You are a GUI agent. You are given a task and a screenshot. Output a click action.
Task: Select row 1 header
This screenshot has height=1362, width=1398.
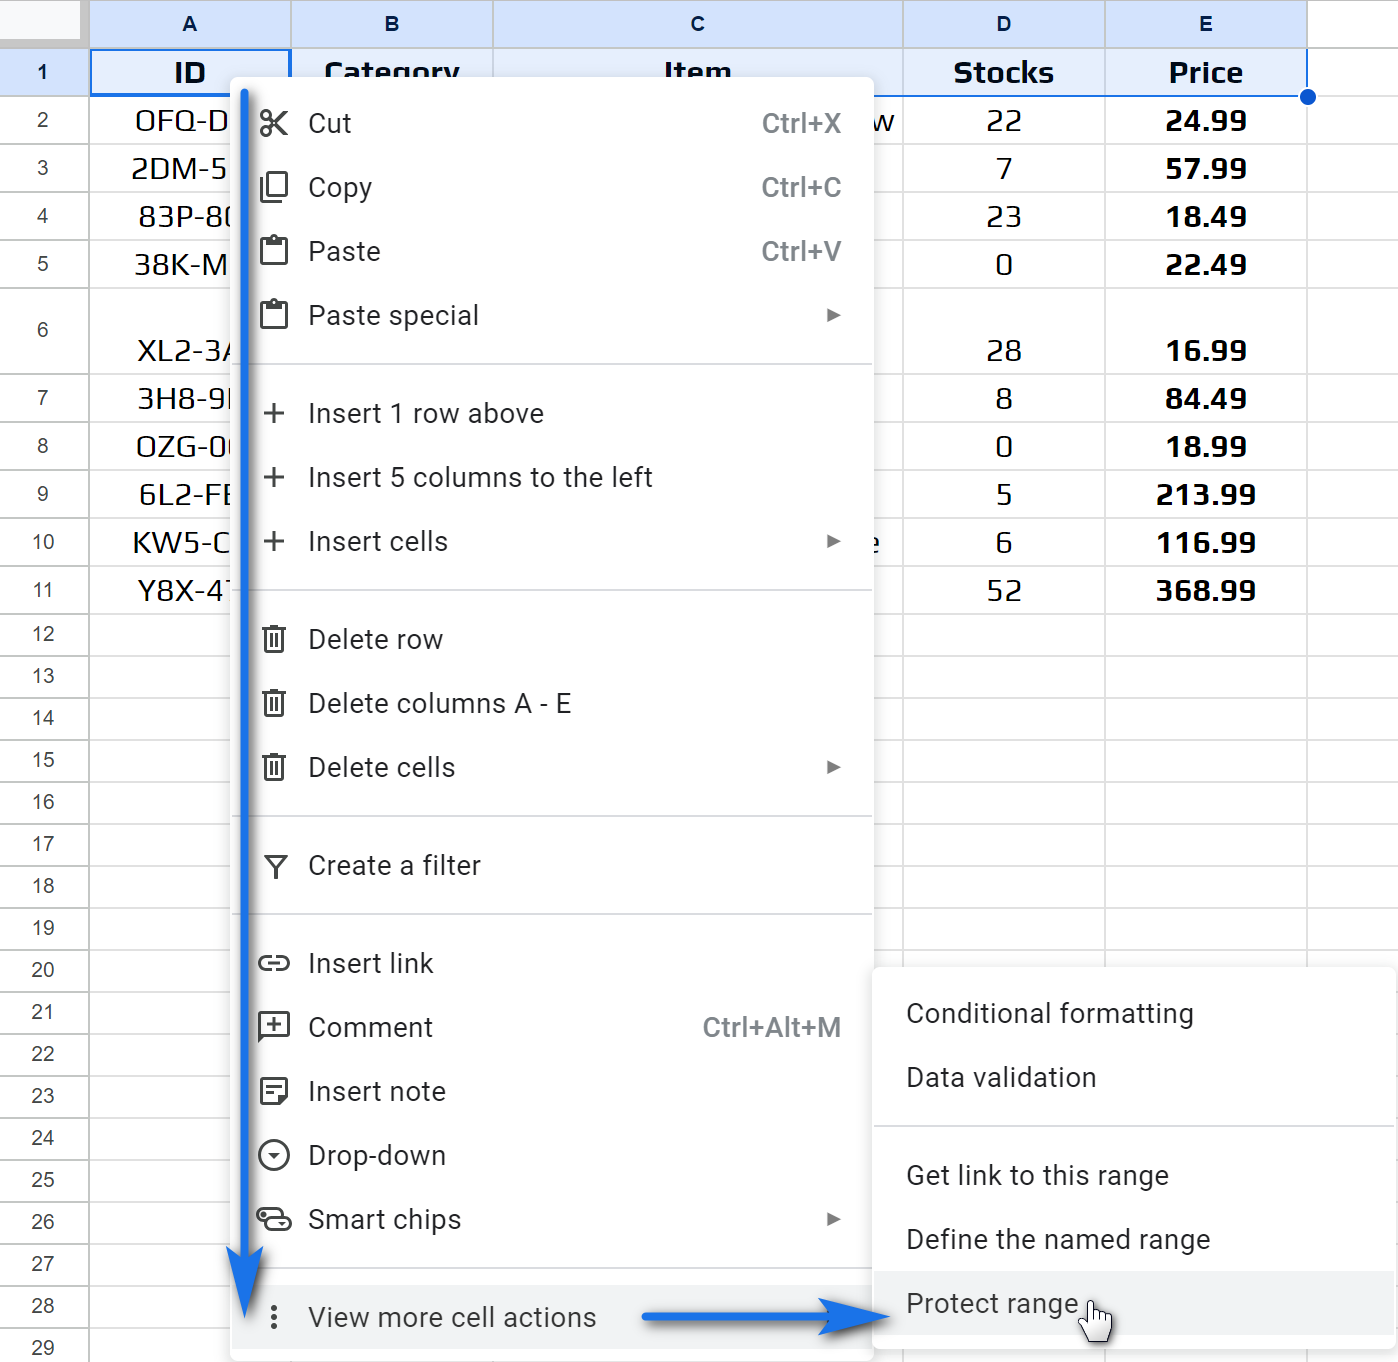(x=43, y=72)
